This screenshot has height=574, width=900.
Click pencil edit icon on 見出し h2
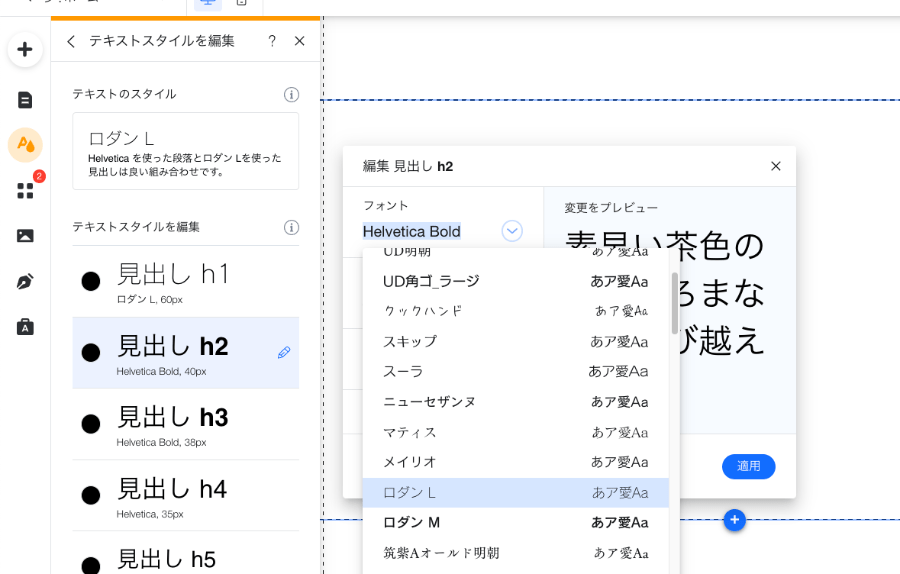pyautogui.click(x=284, y=352)
